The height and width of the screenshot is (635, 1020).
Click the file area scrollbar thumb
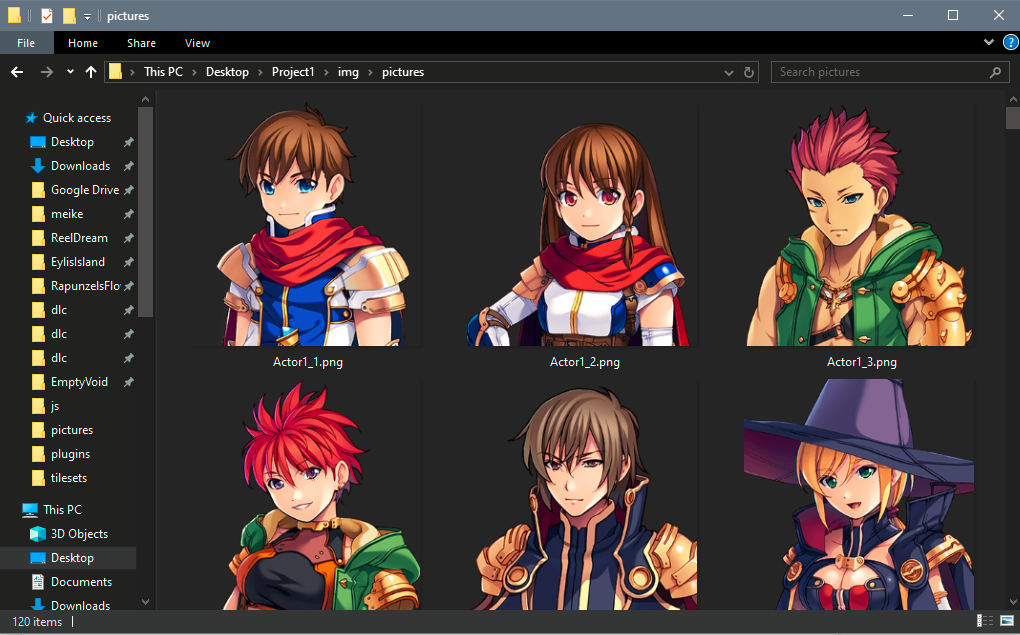coord(1013,118)
